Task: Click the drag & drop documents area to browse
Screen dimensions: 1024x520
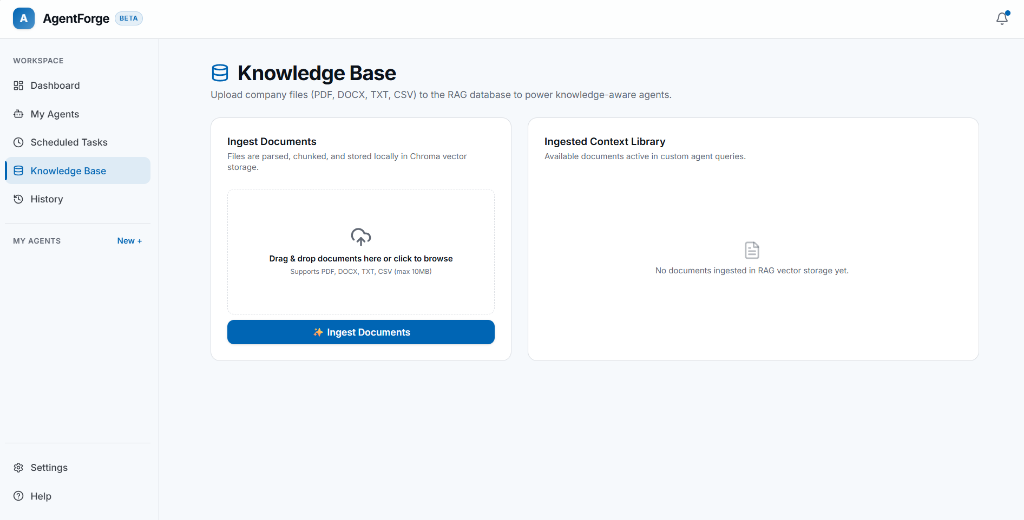Action: click(x=361, y=252)
